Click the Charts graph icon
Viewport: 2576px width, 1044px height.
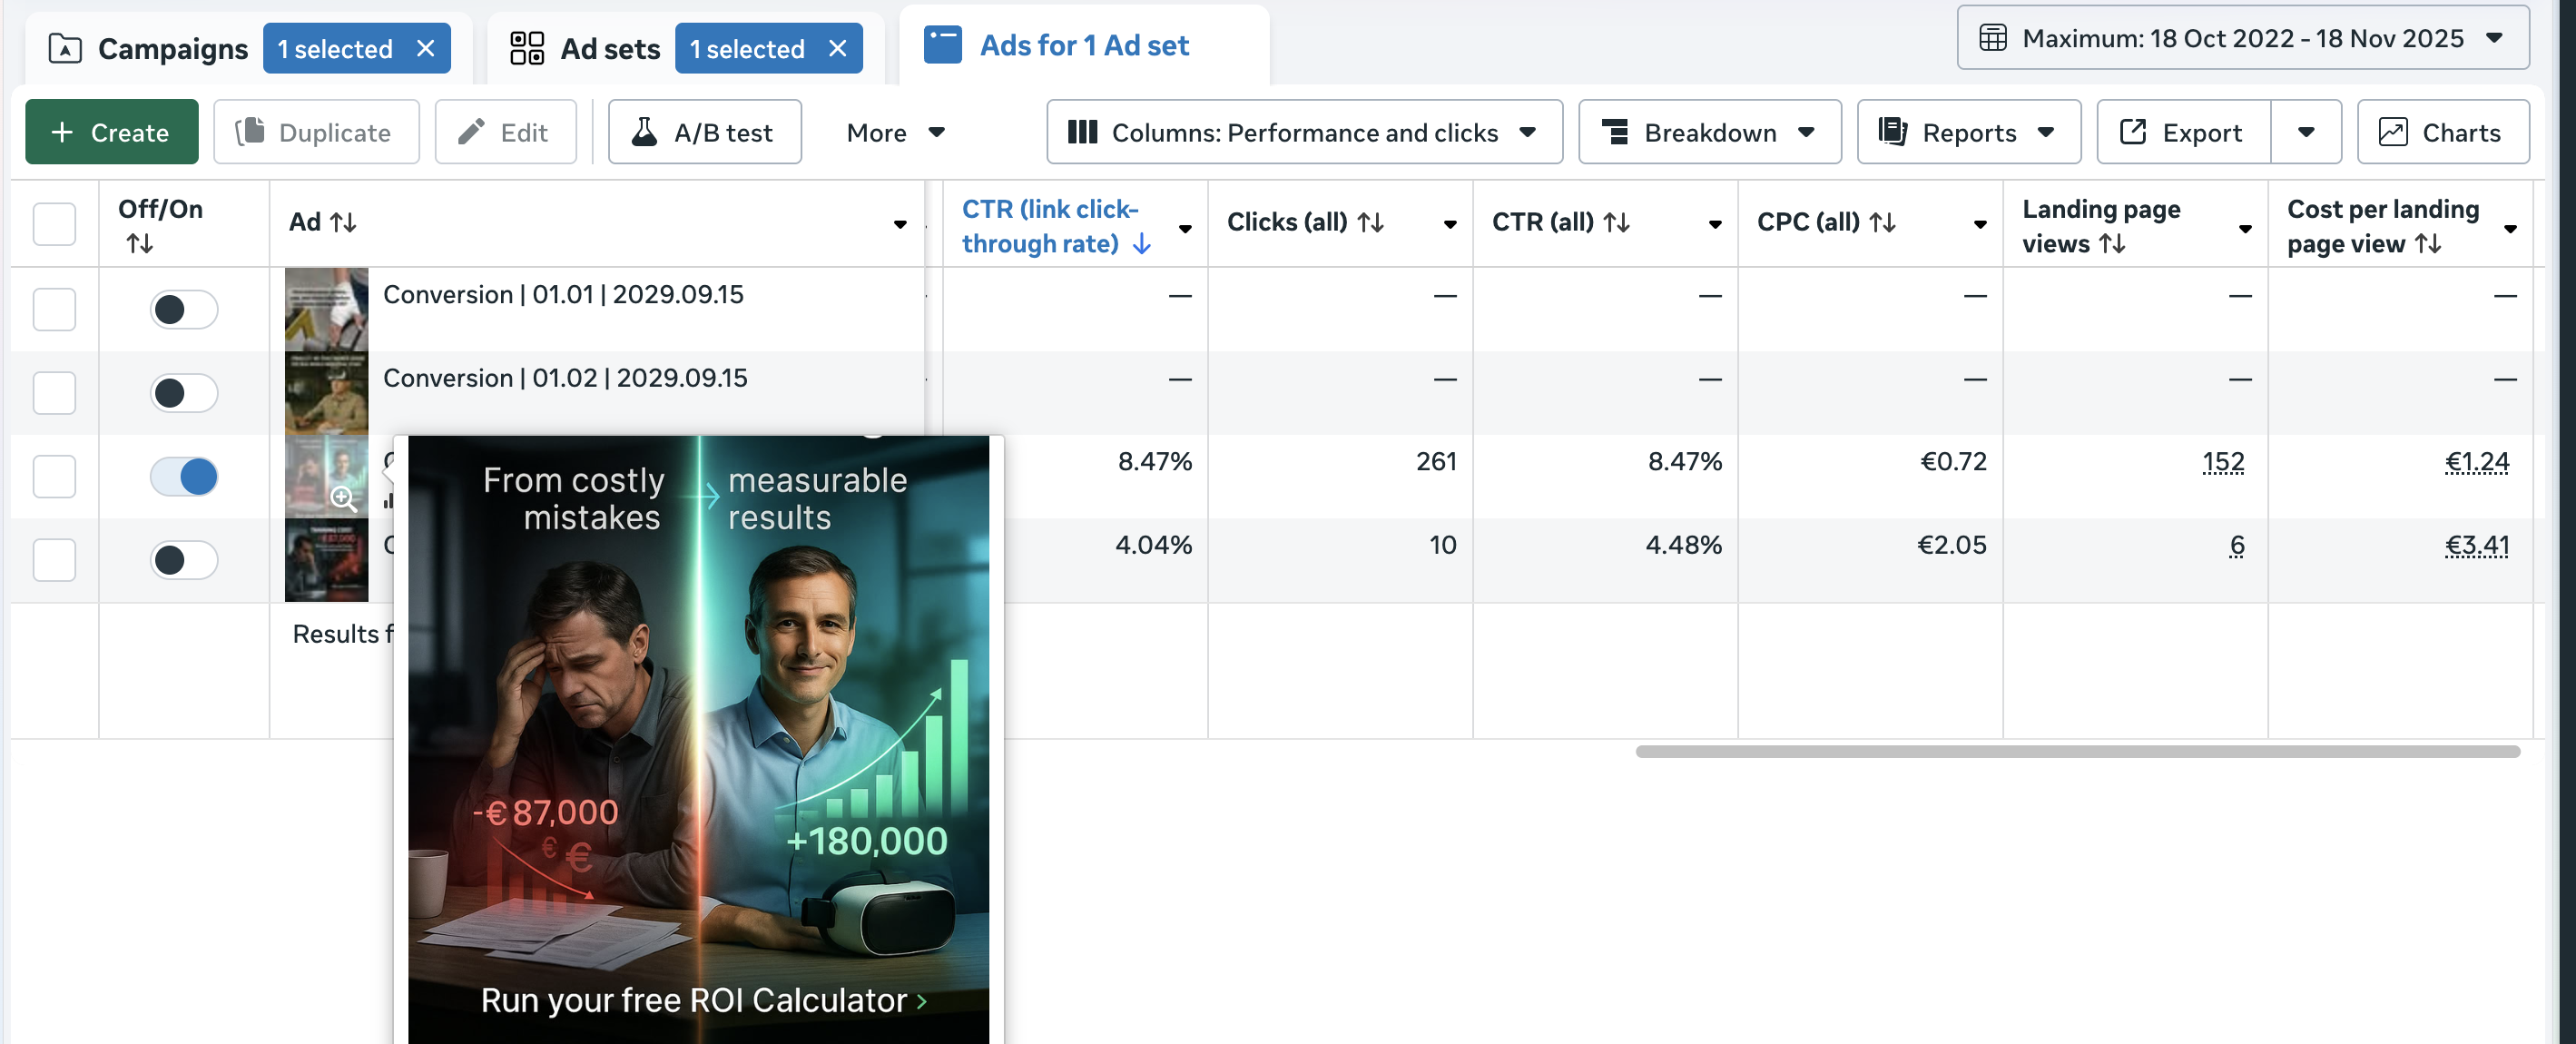click(2392, 132)
